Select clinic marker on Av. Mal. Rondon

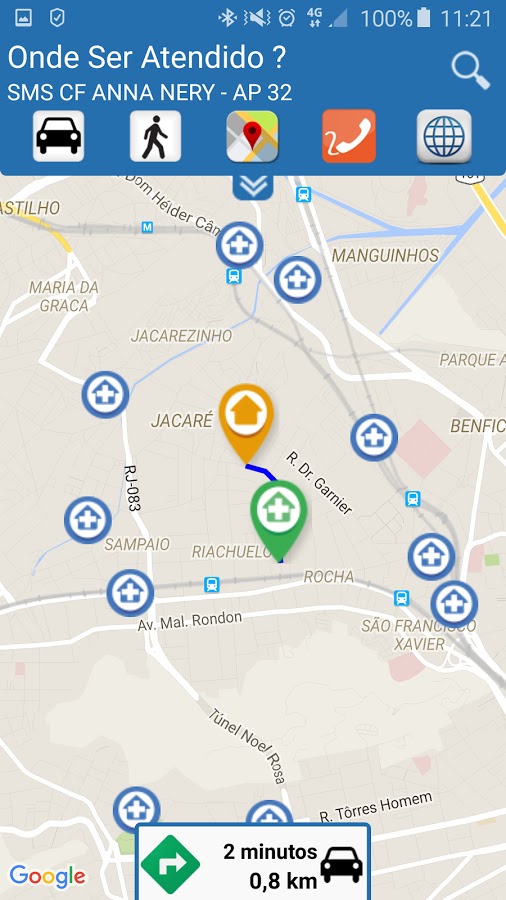click(x=130, y=593)
